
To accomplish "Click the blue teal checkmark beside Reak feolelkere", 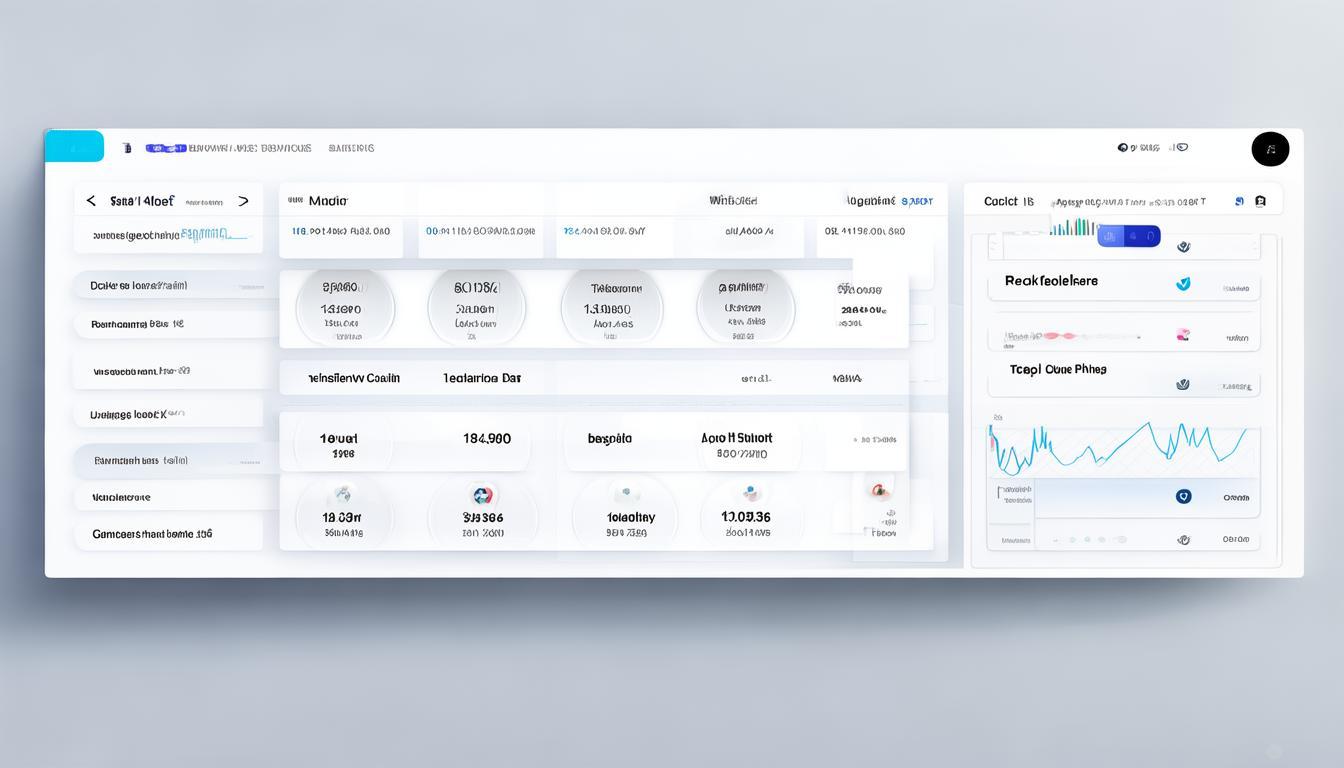I will coord(1183,283).
